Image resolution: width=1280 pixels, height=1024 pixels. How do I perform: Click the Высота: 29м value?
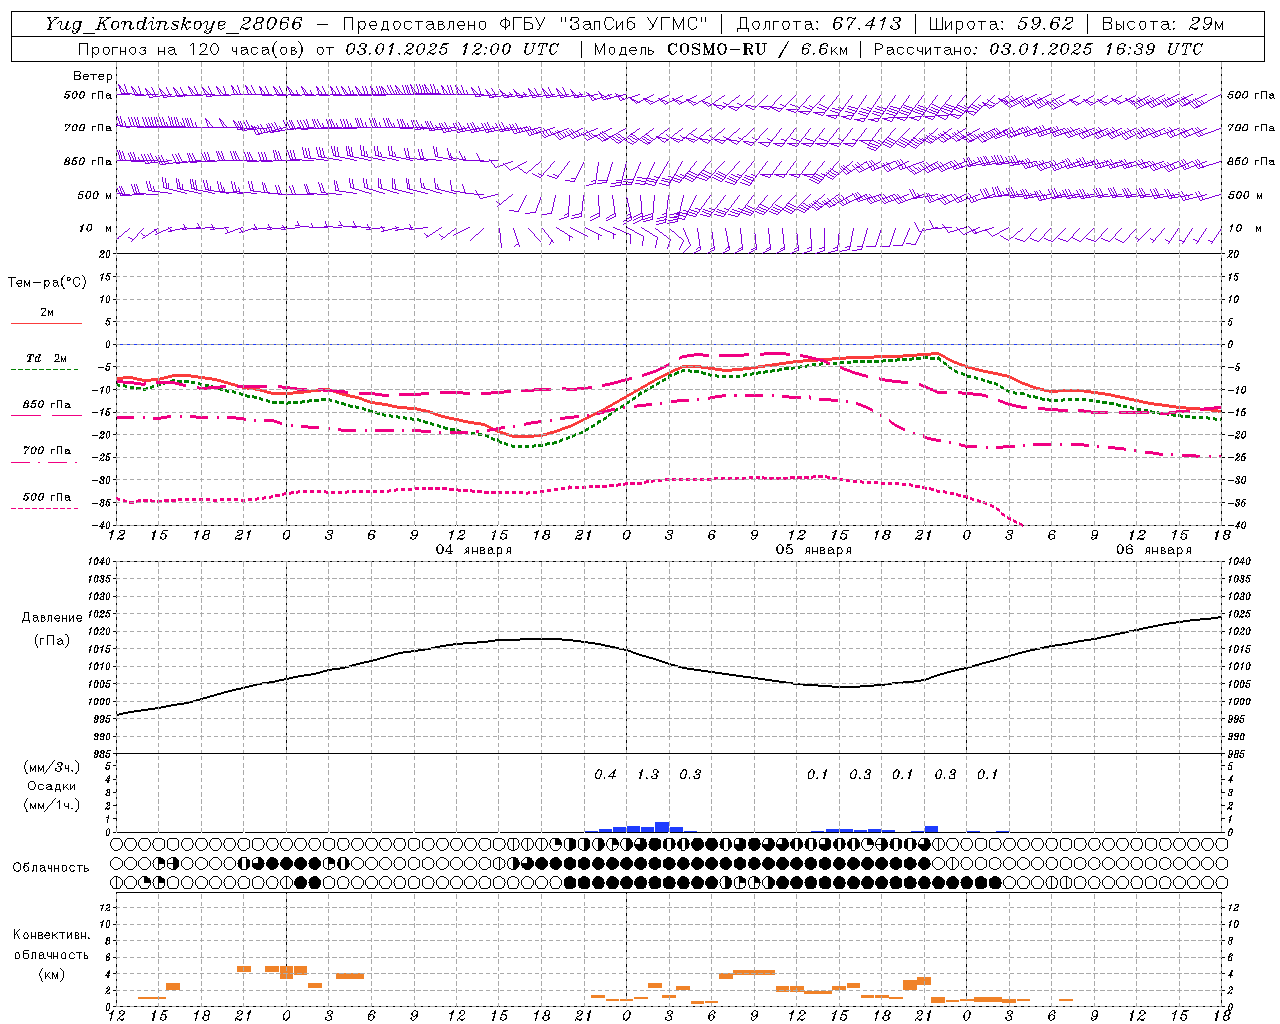pos(1162,24)
